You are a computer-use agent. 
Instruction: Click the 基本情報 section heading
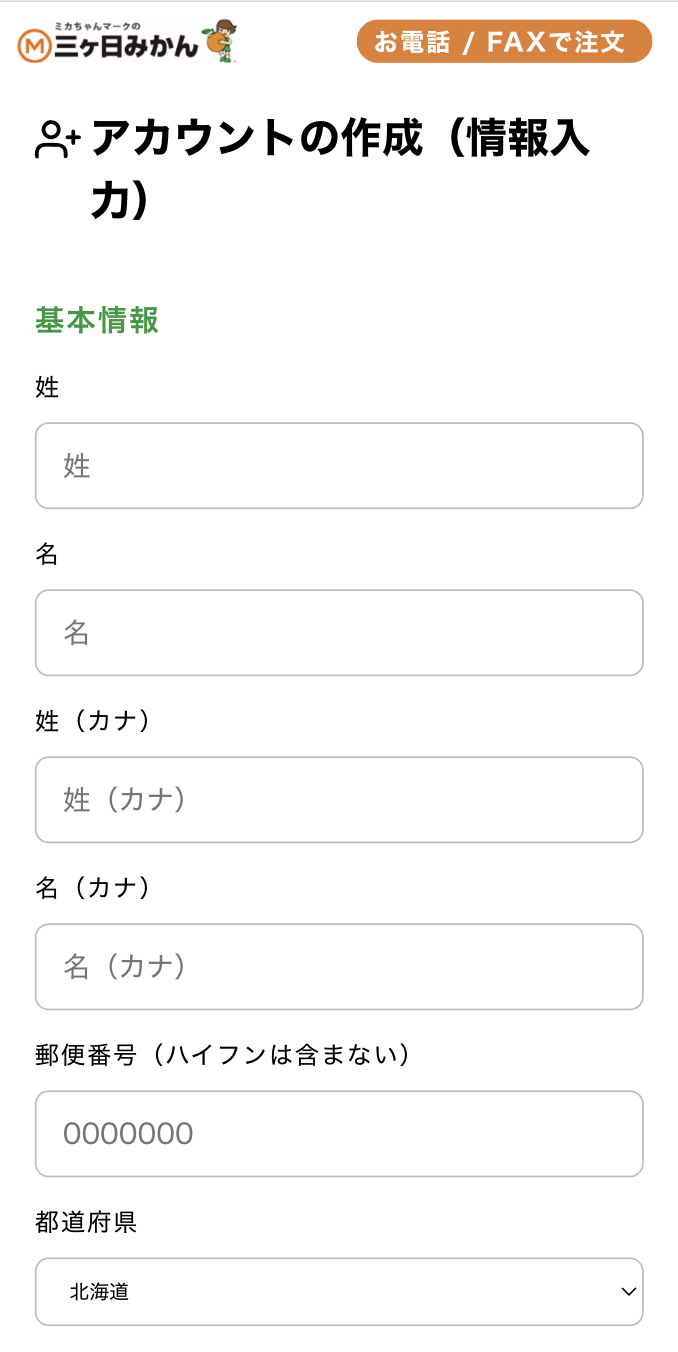pos(95,321)
